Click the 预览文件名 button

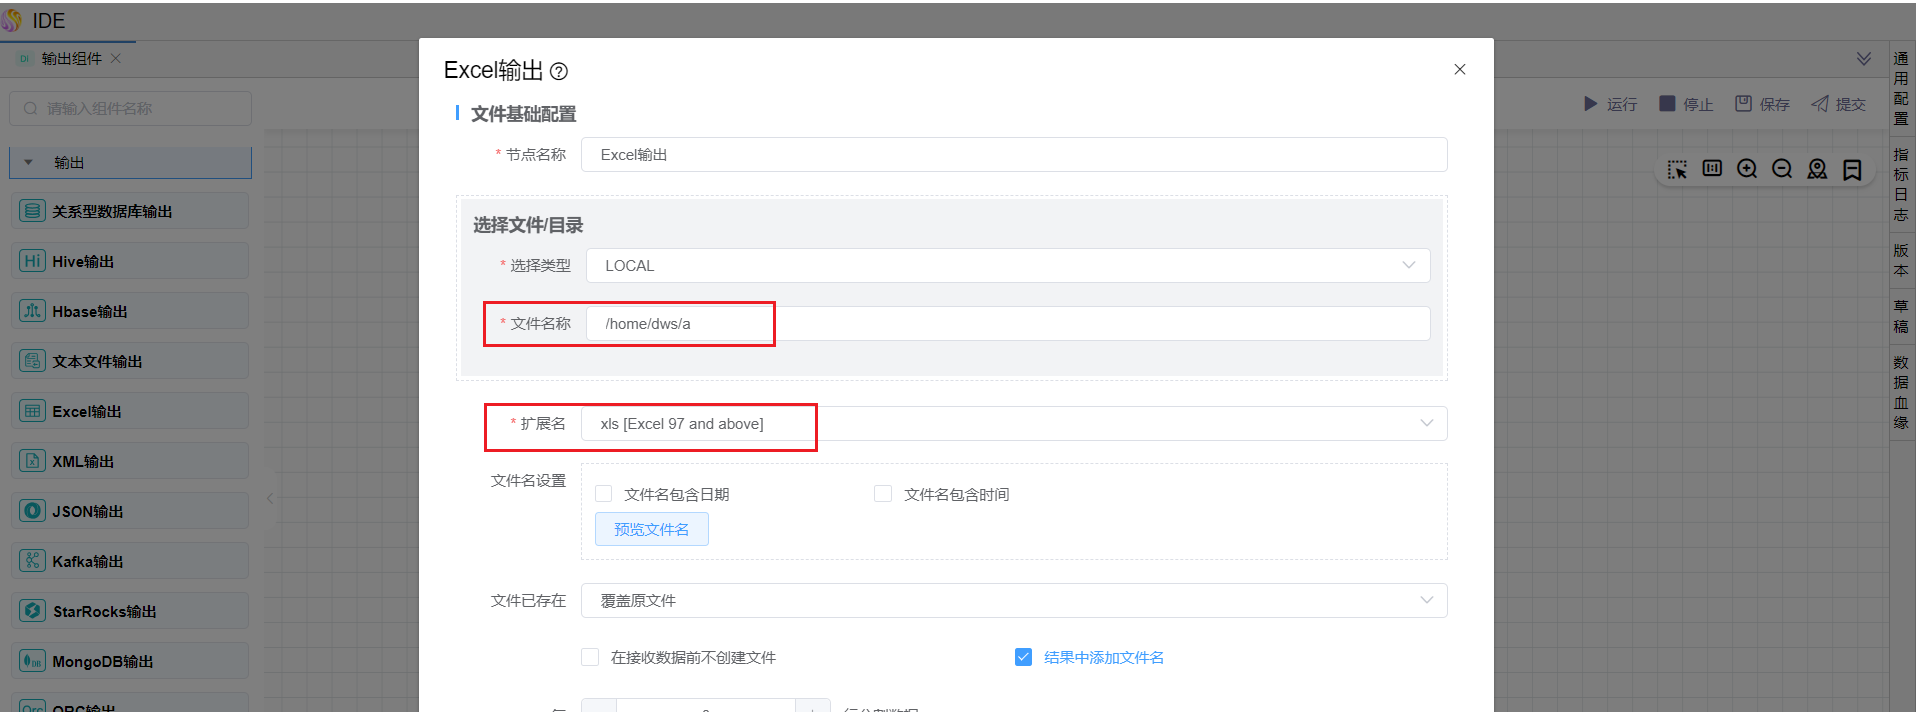[652, 529]
